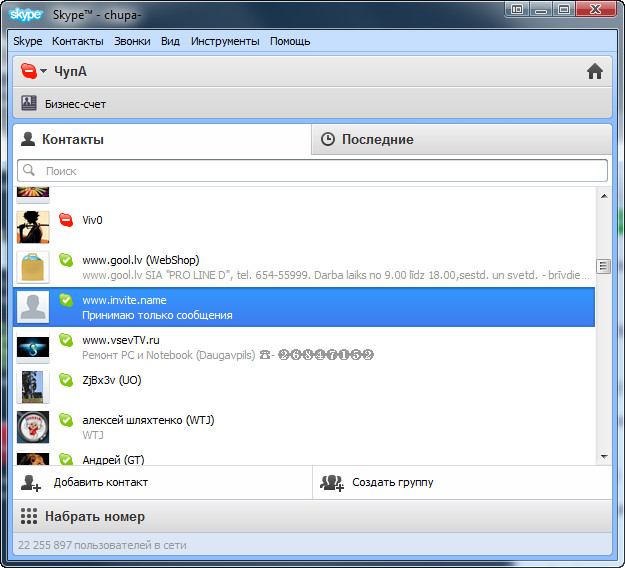Click the default avatar of www.invite.name

click(x=33, y=307)
